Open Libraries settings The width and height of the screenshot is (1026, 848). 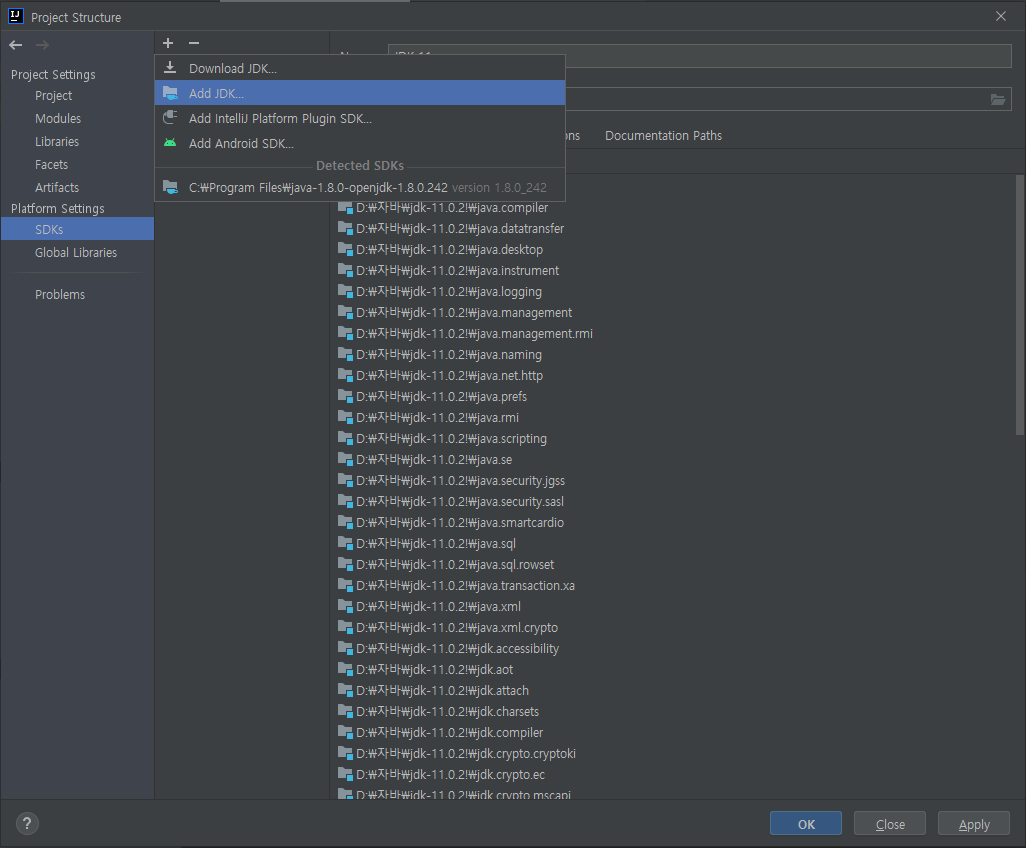tap(57, 141)
